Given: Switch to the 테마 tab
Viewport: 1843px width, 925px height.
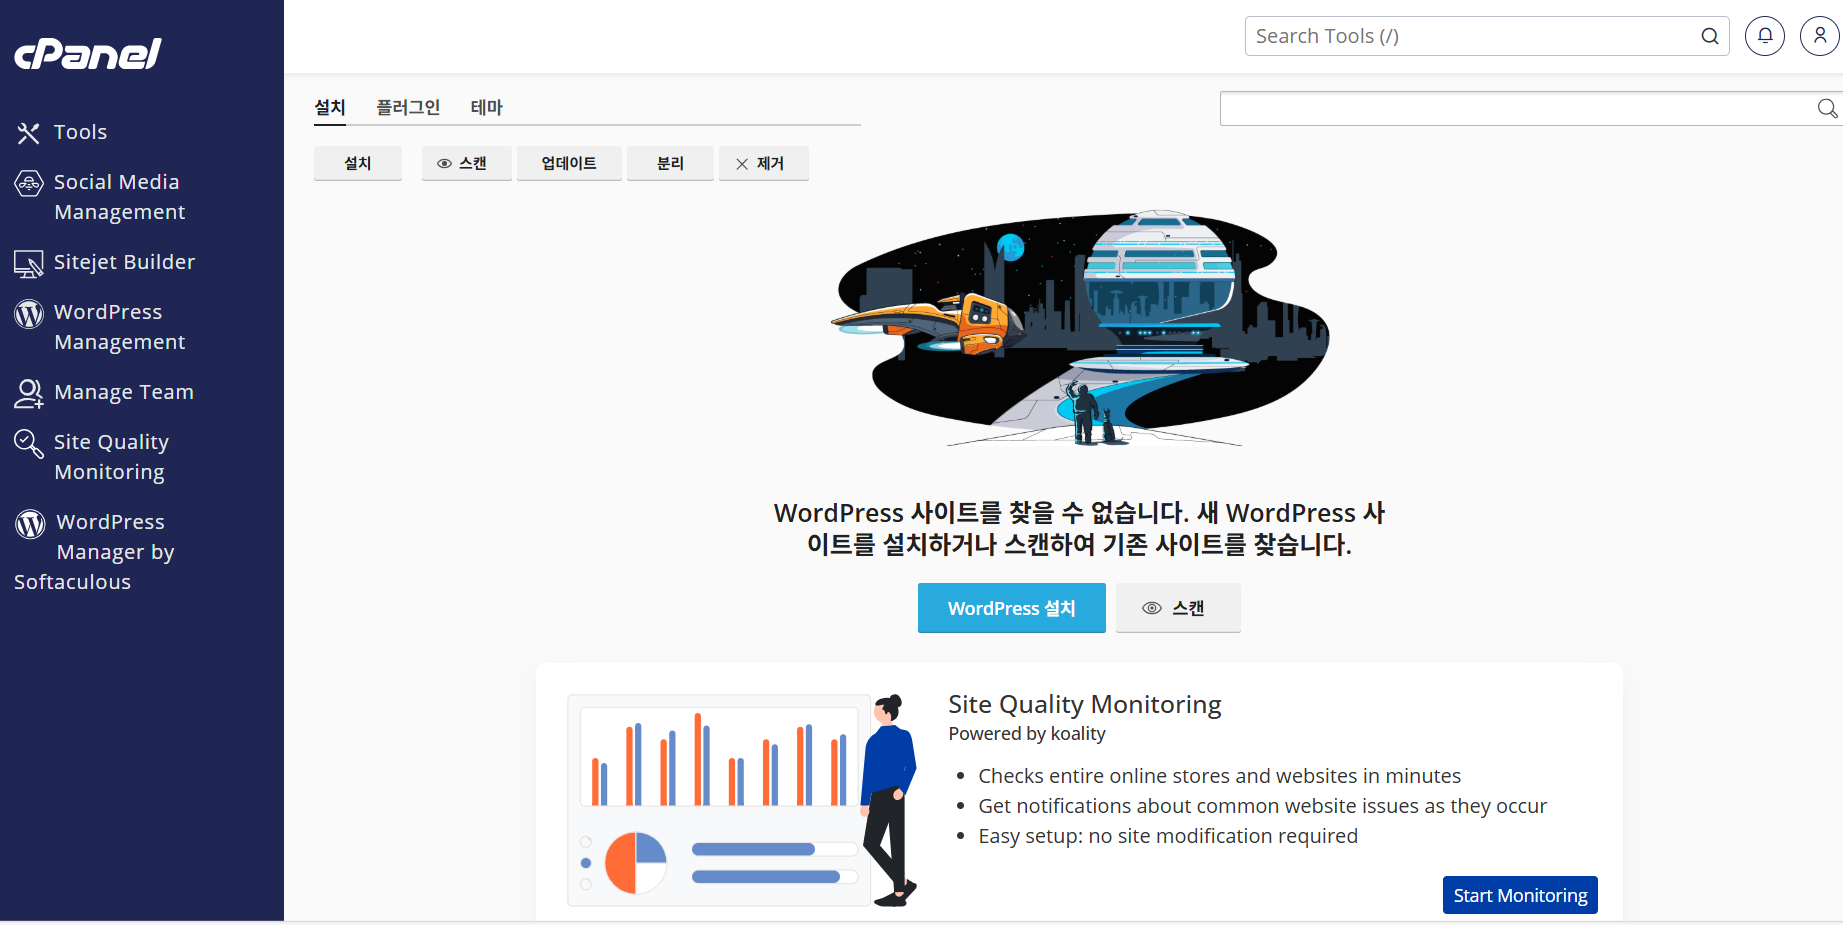Looking at the screenshot, I should point(487,107).
